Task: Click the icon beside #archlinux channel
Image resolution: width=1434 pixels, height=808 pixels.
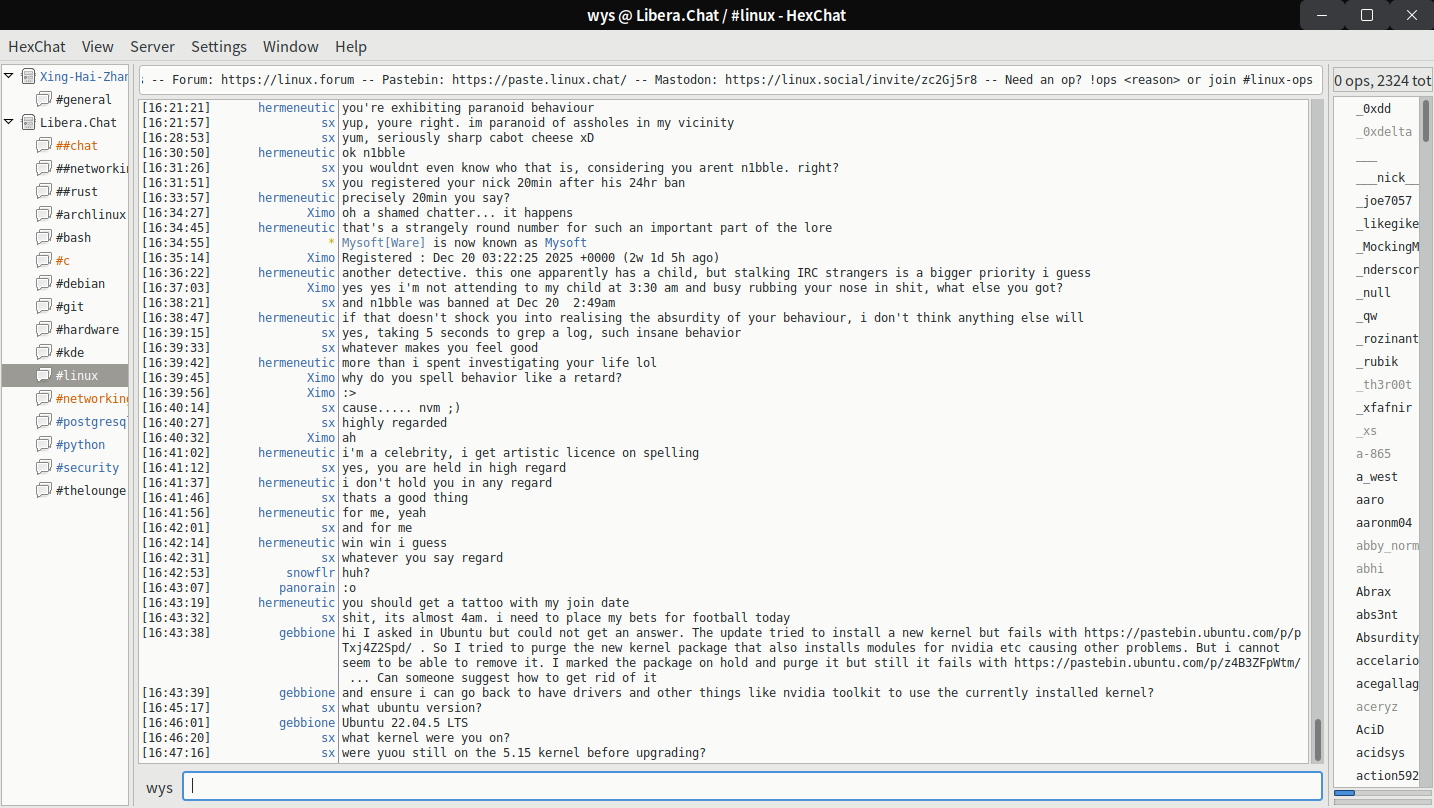Action: coord(43,214)
